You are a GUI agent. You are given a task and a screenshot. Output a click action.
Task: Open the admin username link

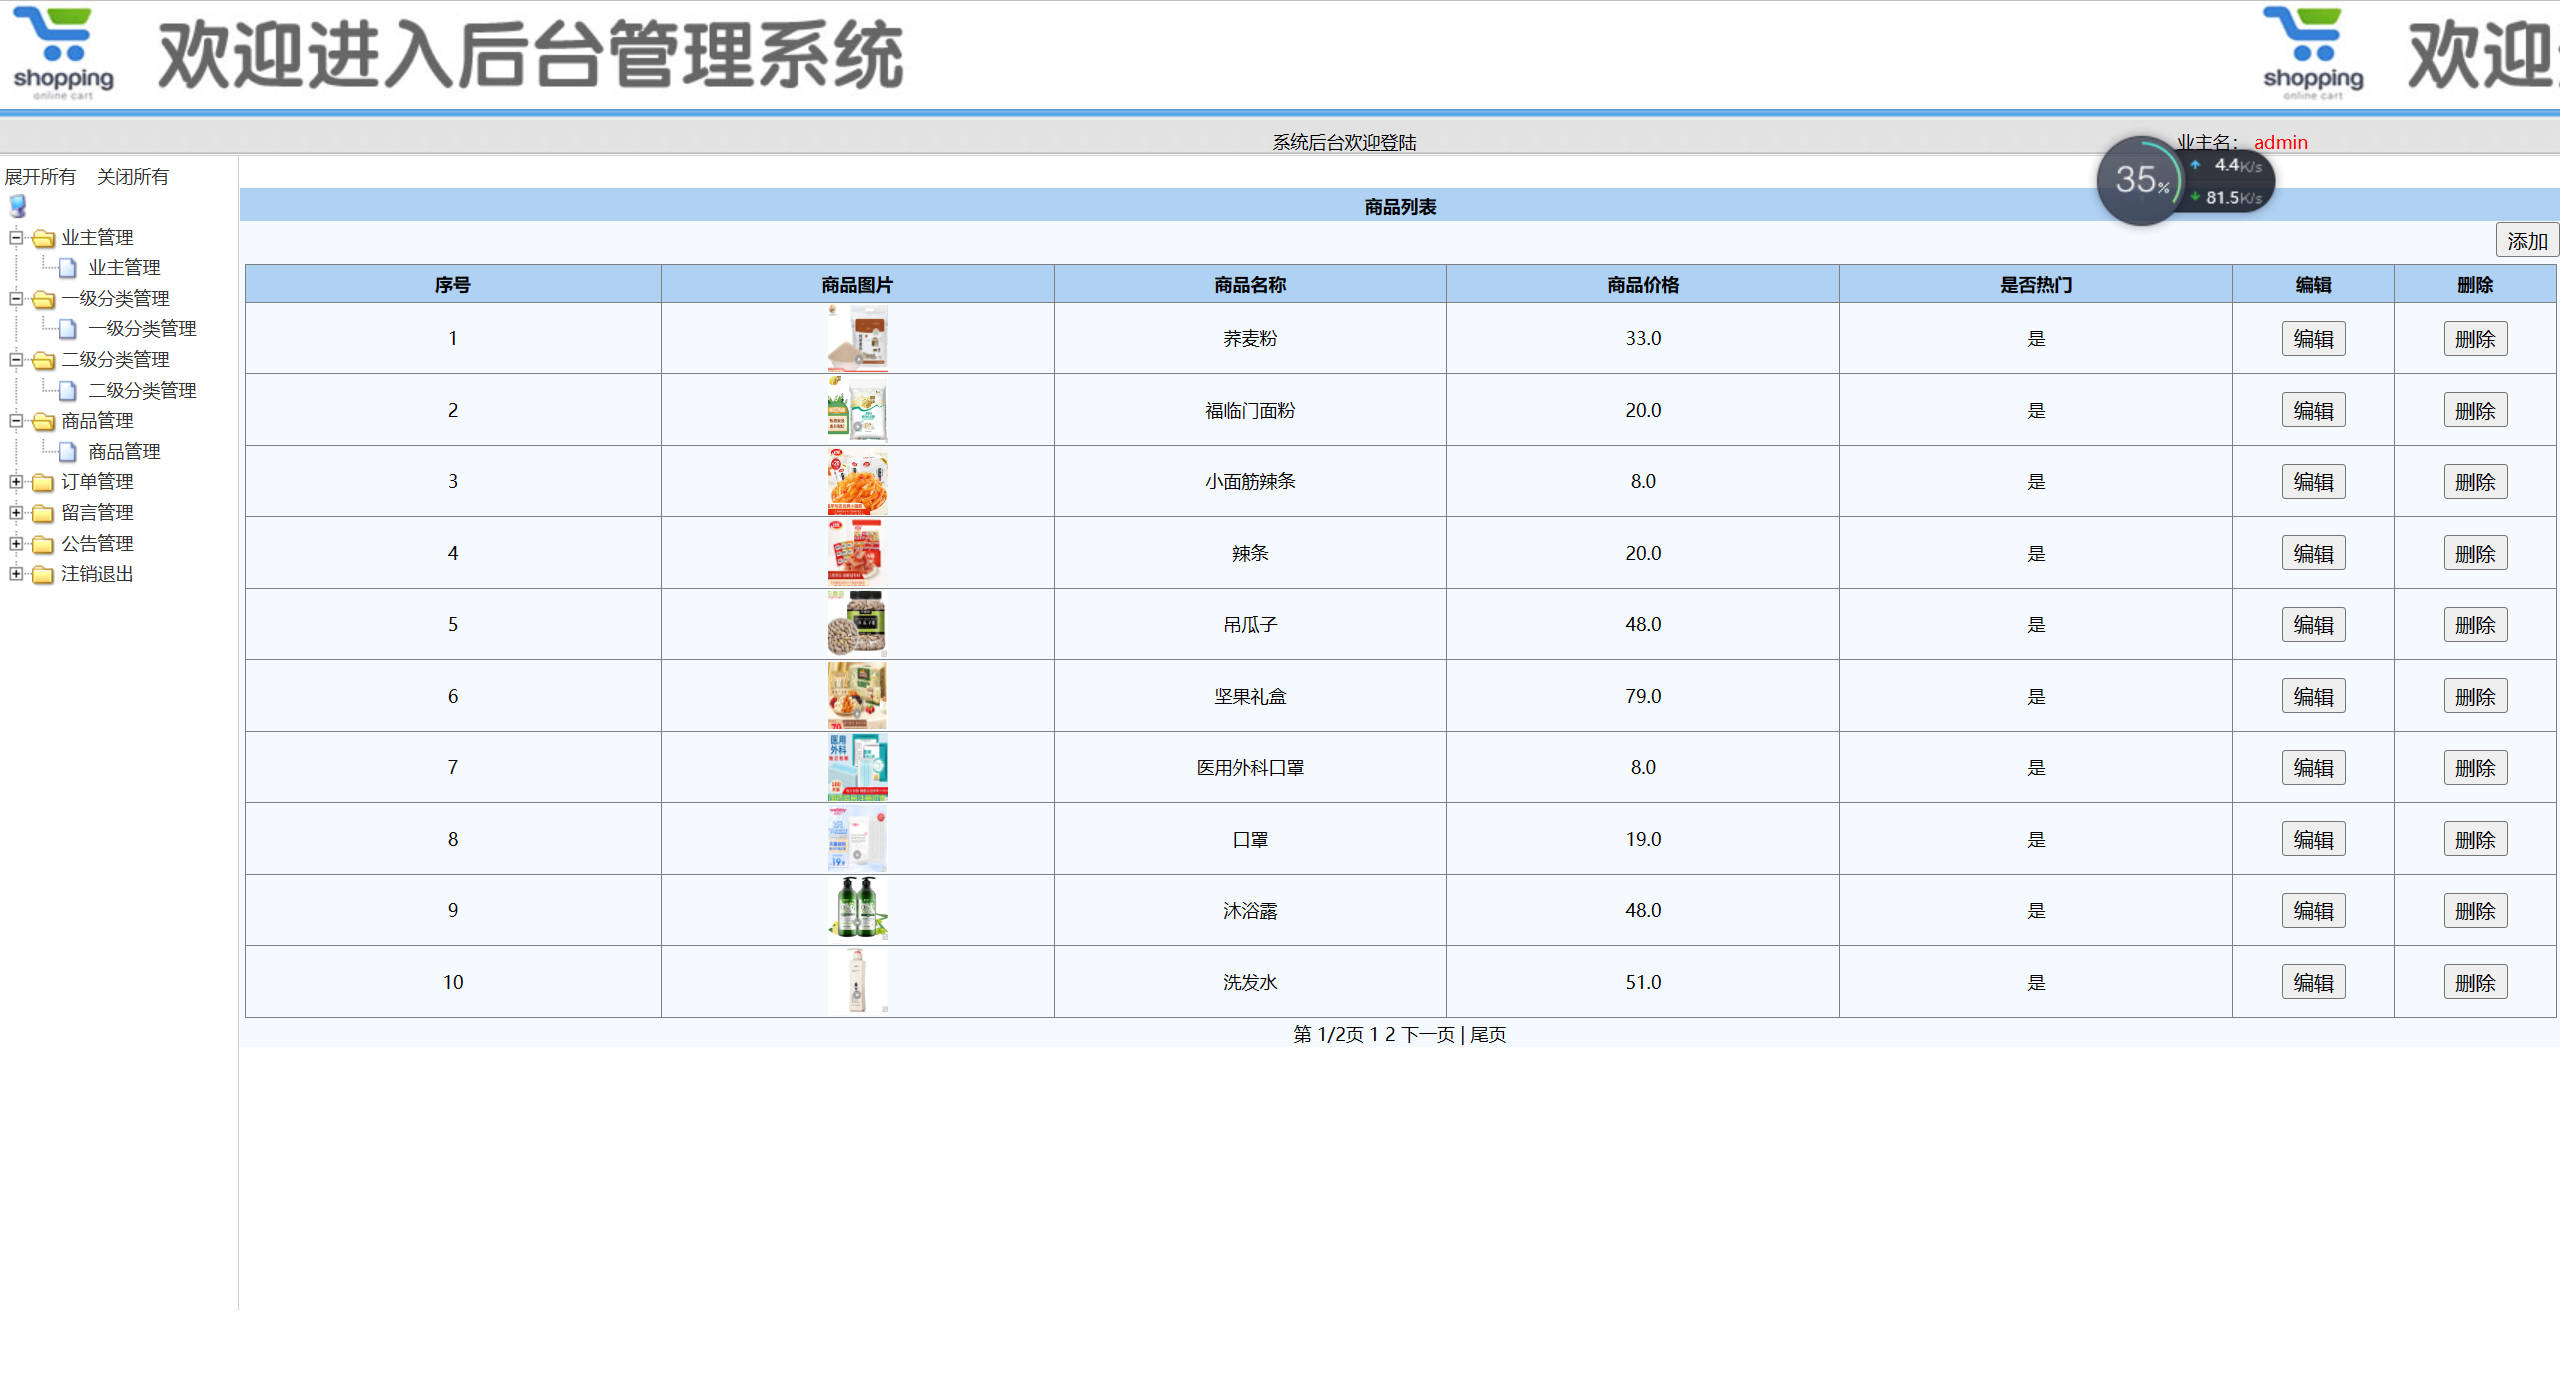(x=2281, y=142)
